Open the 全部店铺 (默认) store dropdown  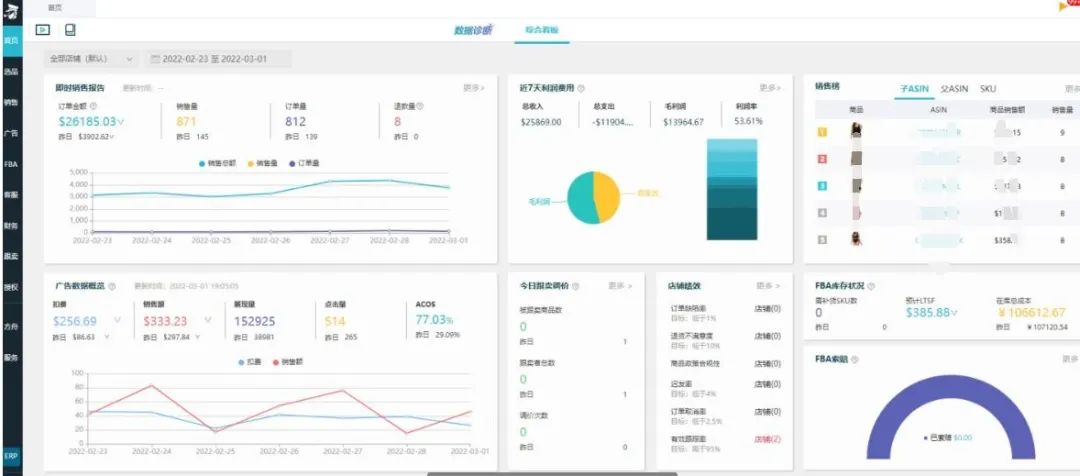point(91,59)
